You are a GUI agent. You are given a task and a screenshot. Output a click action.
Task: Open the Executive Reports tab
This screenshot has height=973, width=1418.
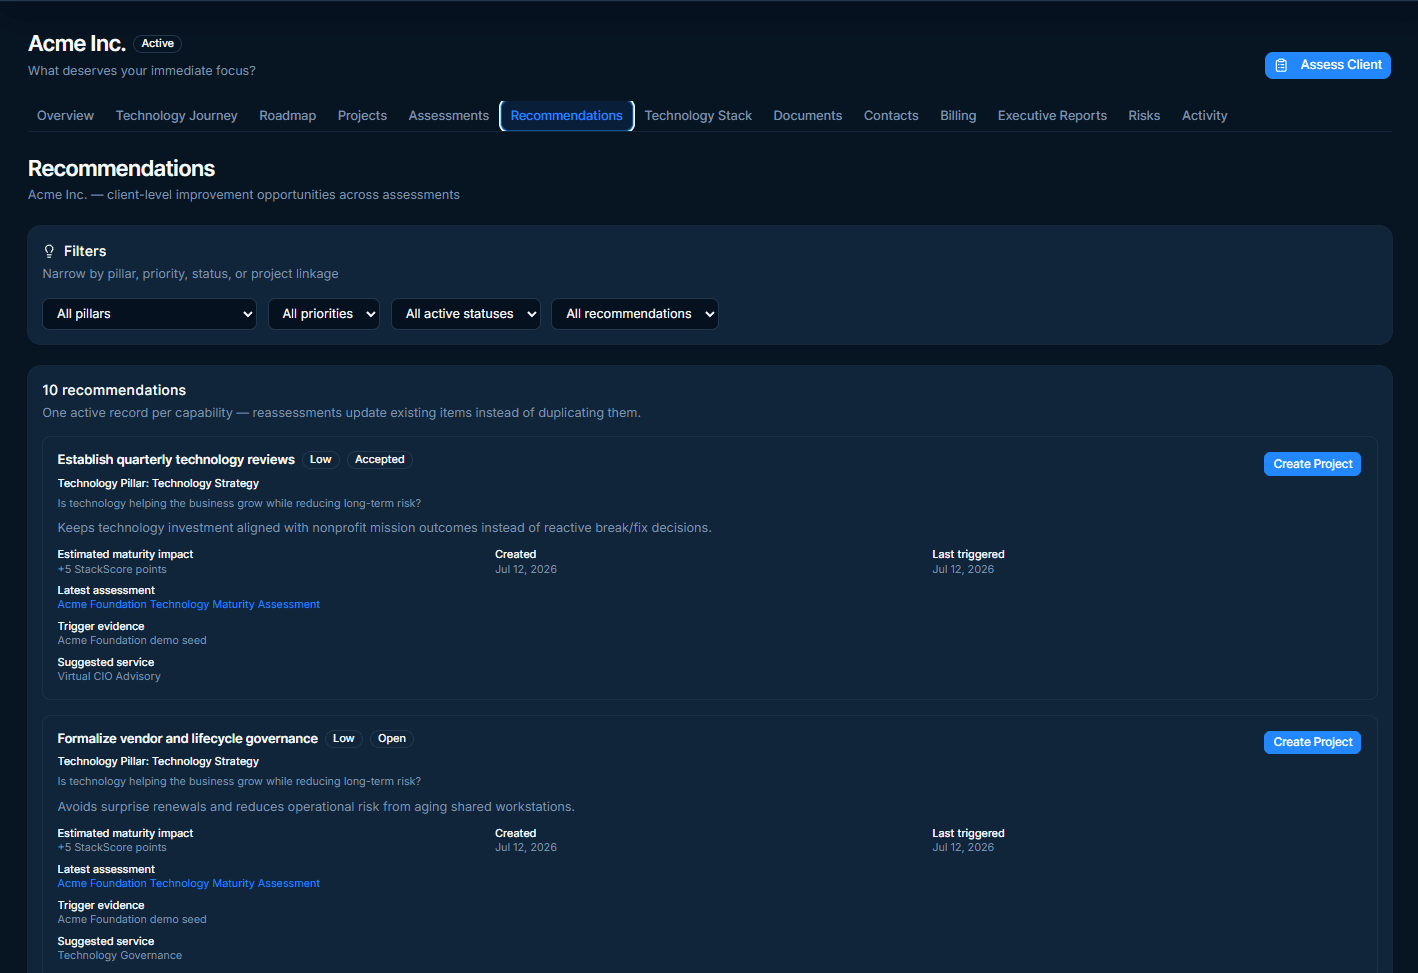(x=1052, y=116)
